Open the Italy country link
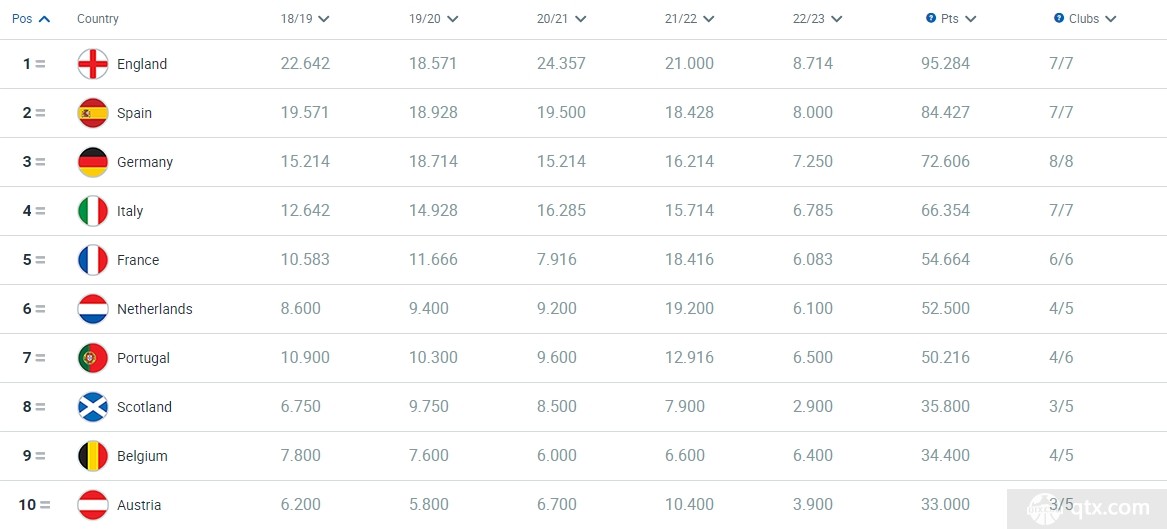1167x529 pixels. [130, 211]
